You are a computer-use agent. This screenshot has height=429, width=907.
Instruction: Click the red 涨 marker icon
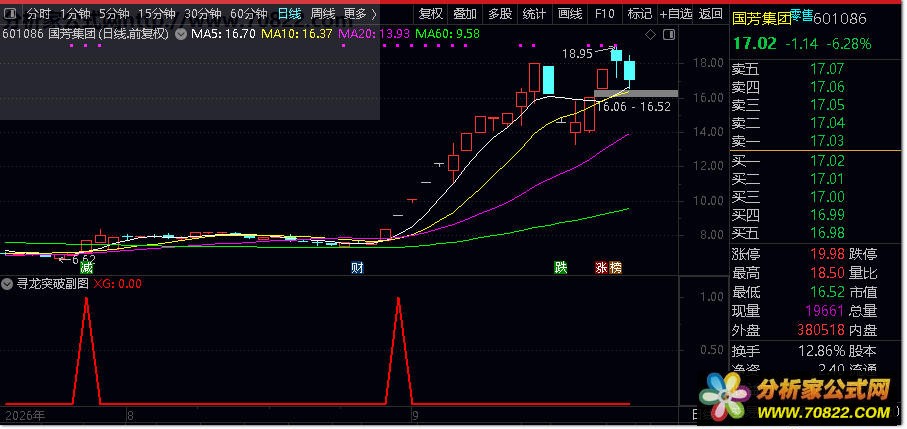coord(602,268)
